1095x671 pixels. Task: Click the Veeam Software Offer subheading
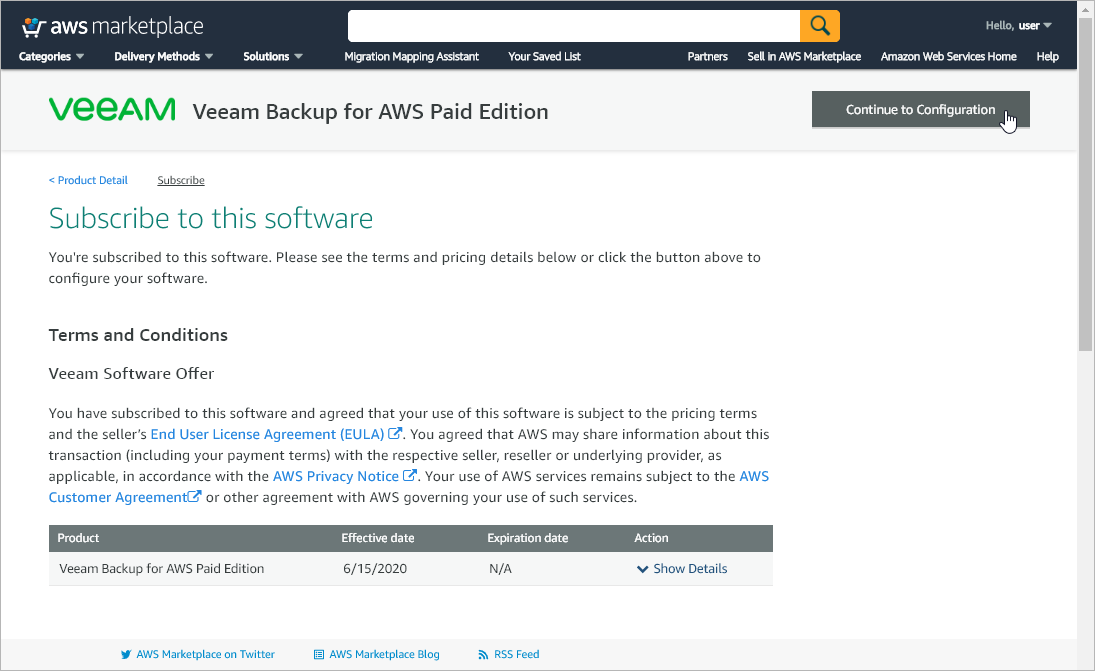(131, 374)
